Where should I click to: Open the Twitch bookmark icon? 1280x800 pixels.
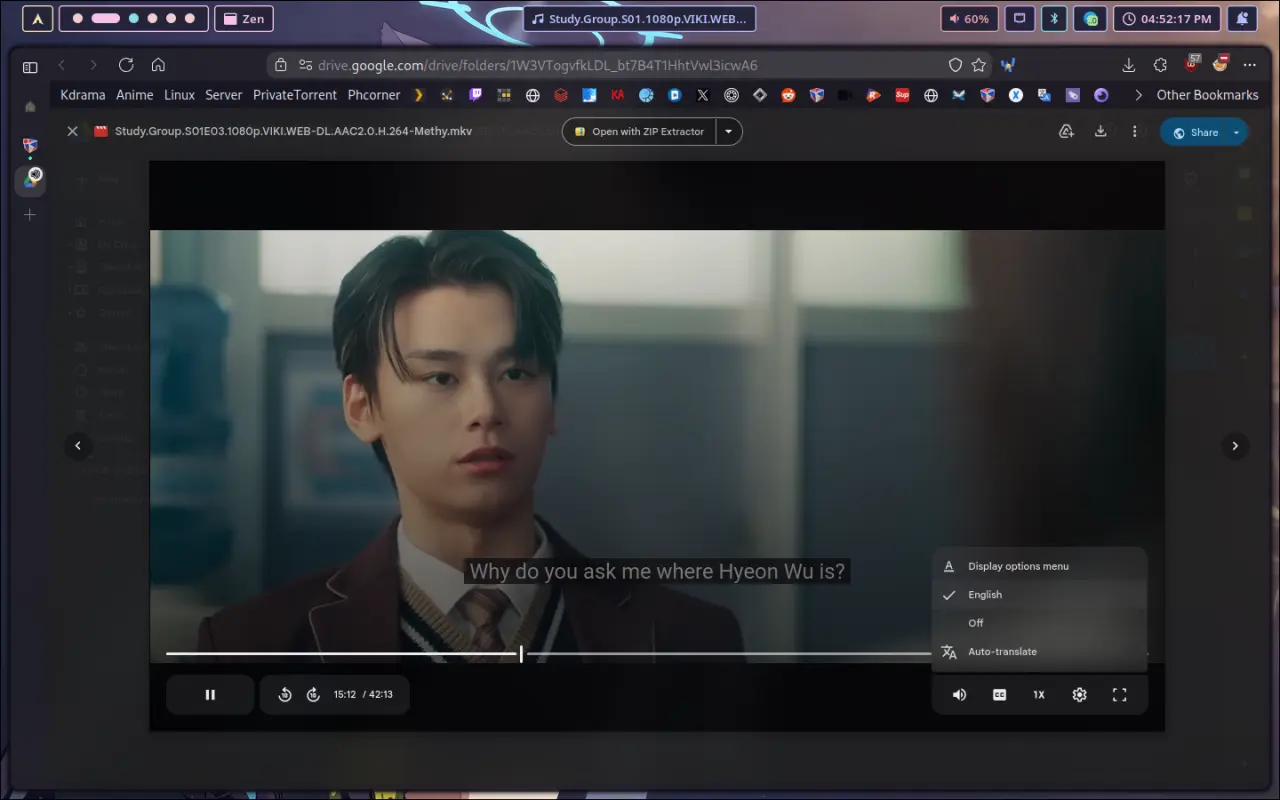(x=475, y=95)
